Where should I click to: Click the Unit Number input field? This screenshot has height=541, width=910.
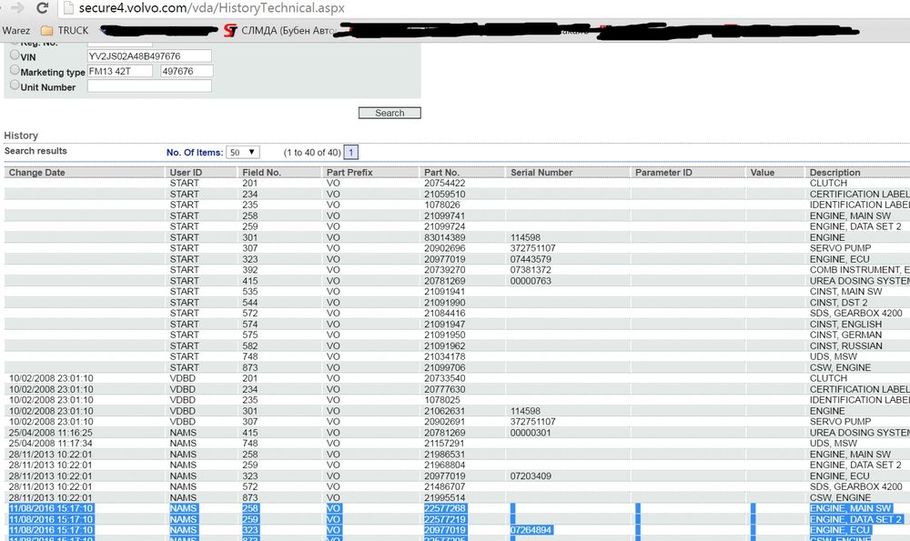(x=149, y=86)
